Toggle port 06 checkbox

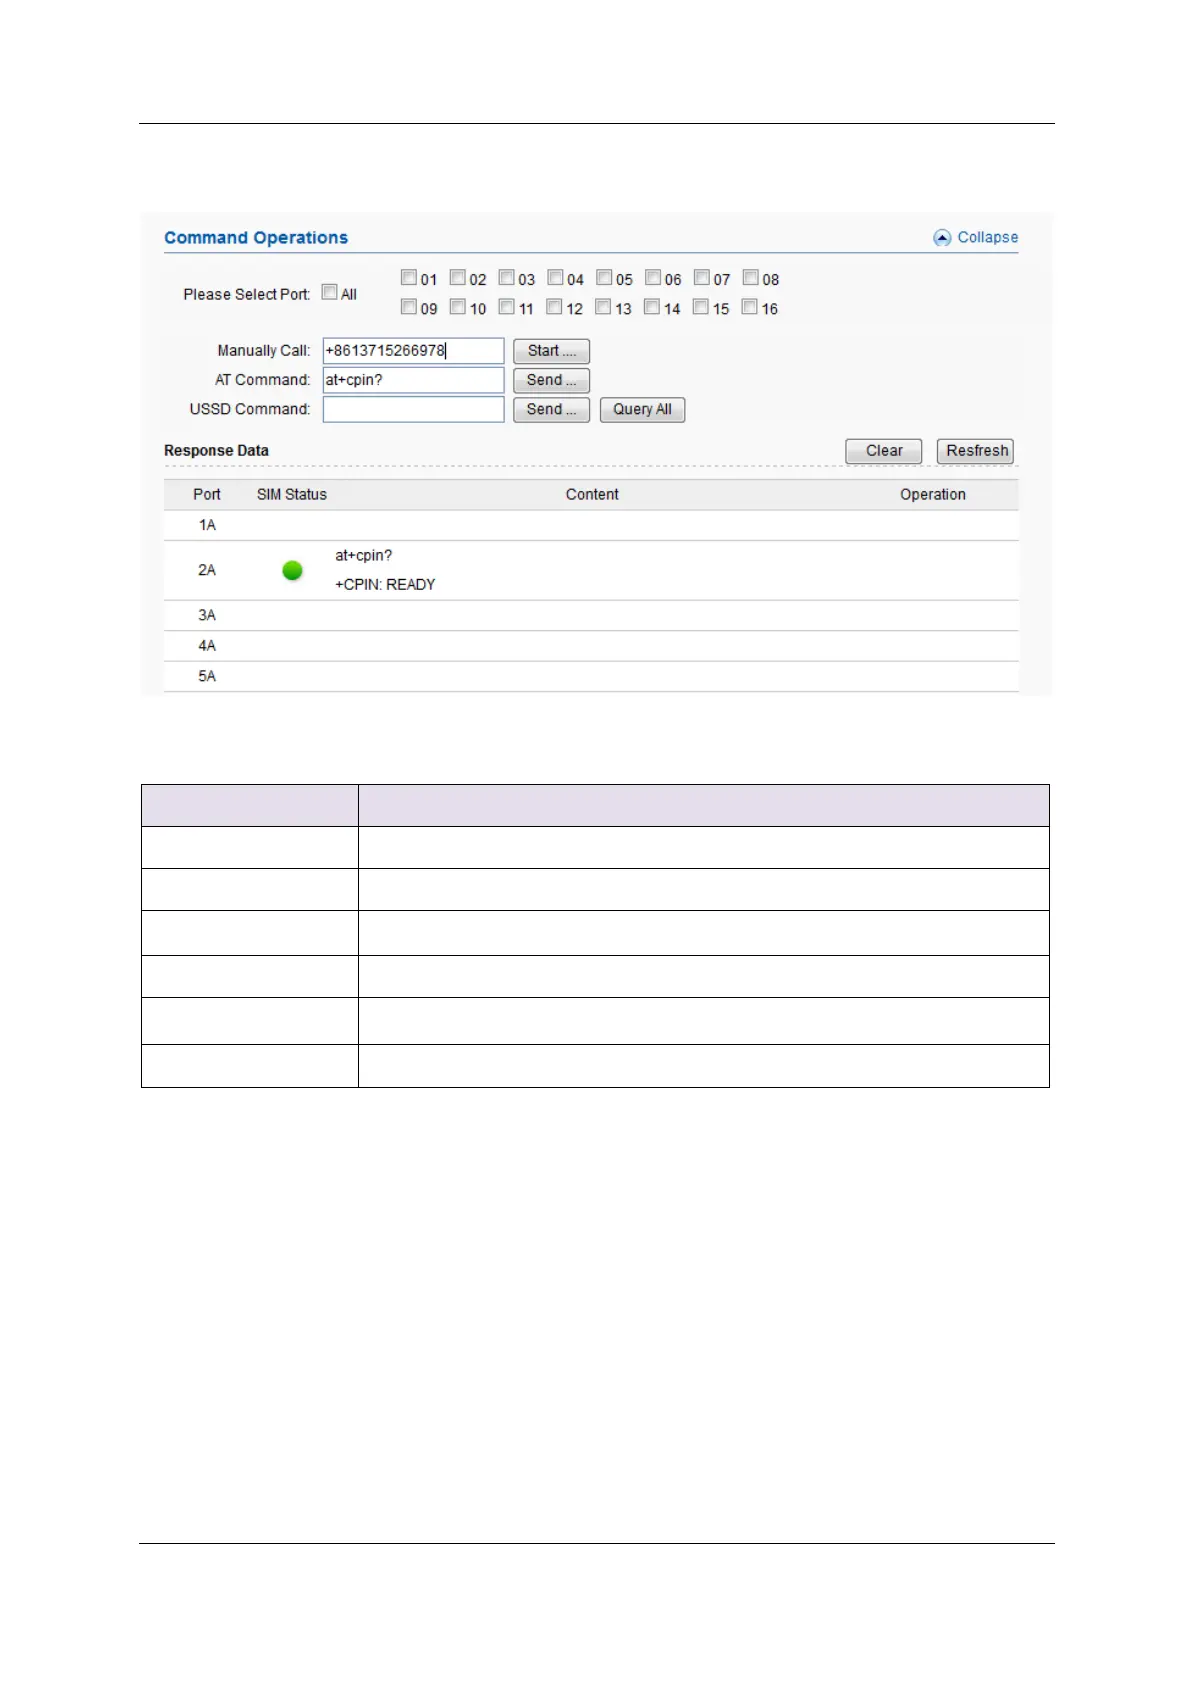(653, 278)
